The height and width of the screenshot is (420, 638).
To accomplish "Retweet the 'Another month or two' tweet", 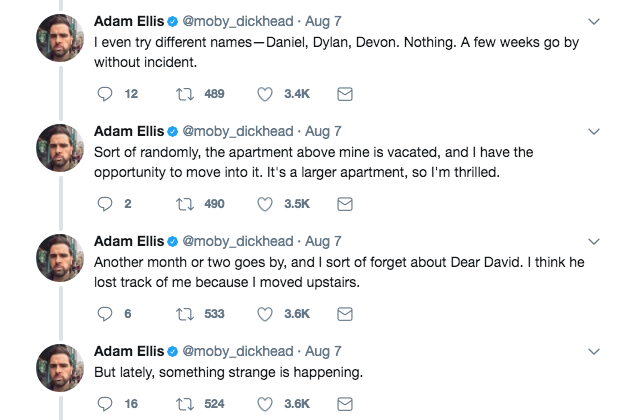I will click(184, 313).
